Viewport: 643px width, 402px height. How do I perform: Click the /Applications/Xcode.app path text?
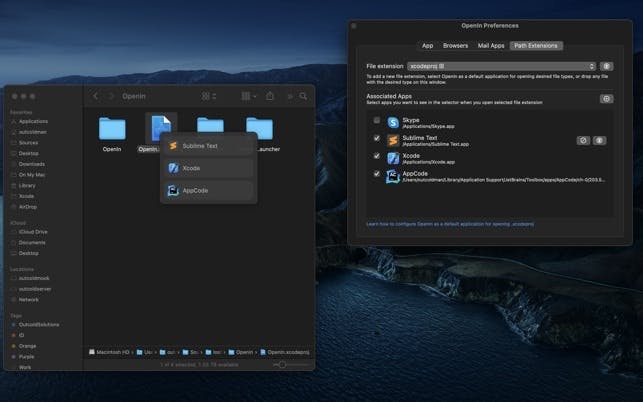click(x=428, y=162)
